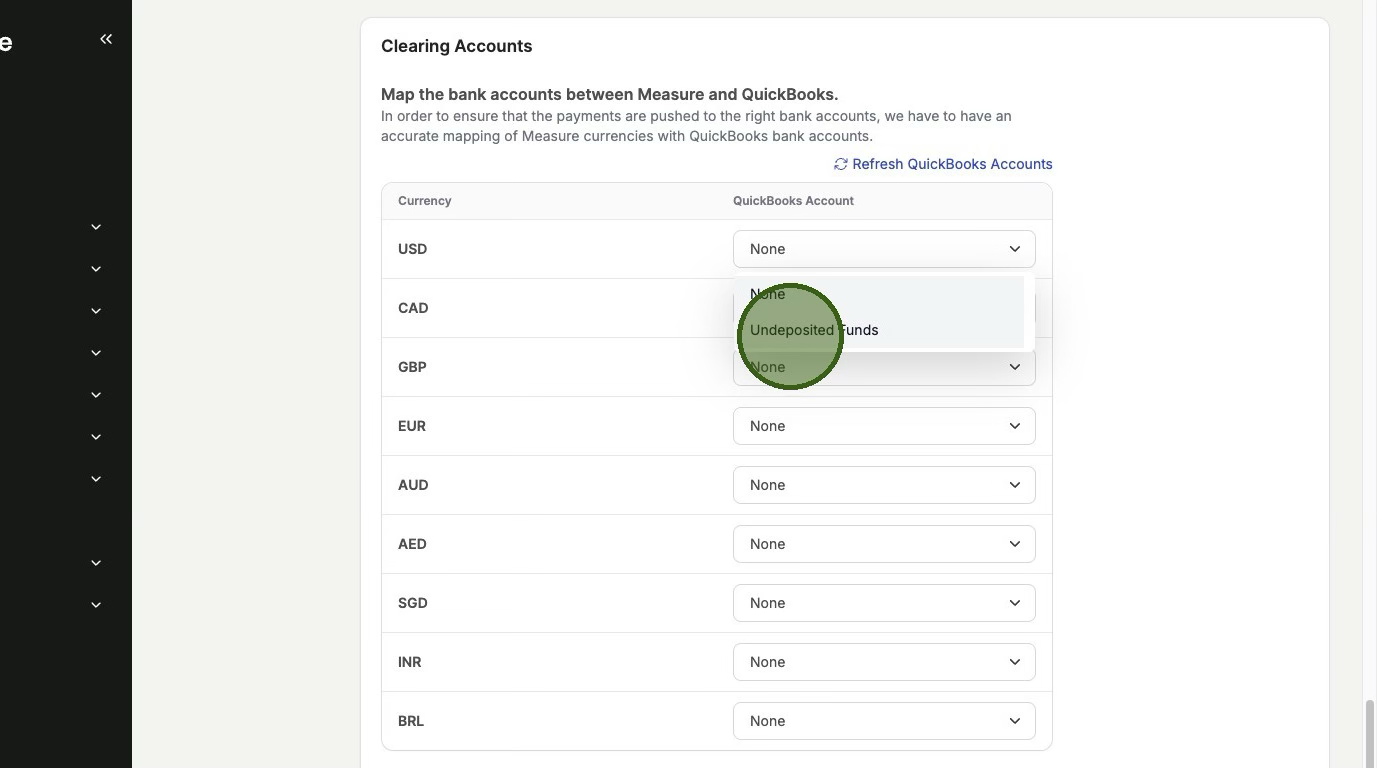Expand the second sidebar chevron from top

click(96, 269)
